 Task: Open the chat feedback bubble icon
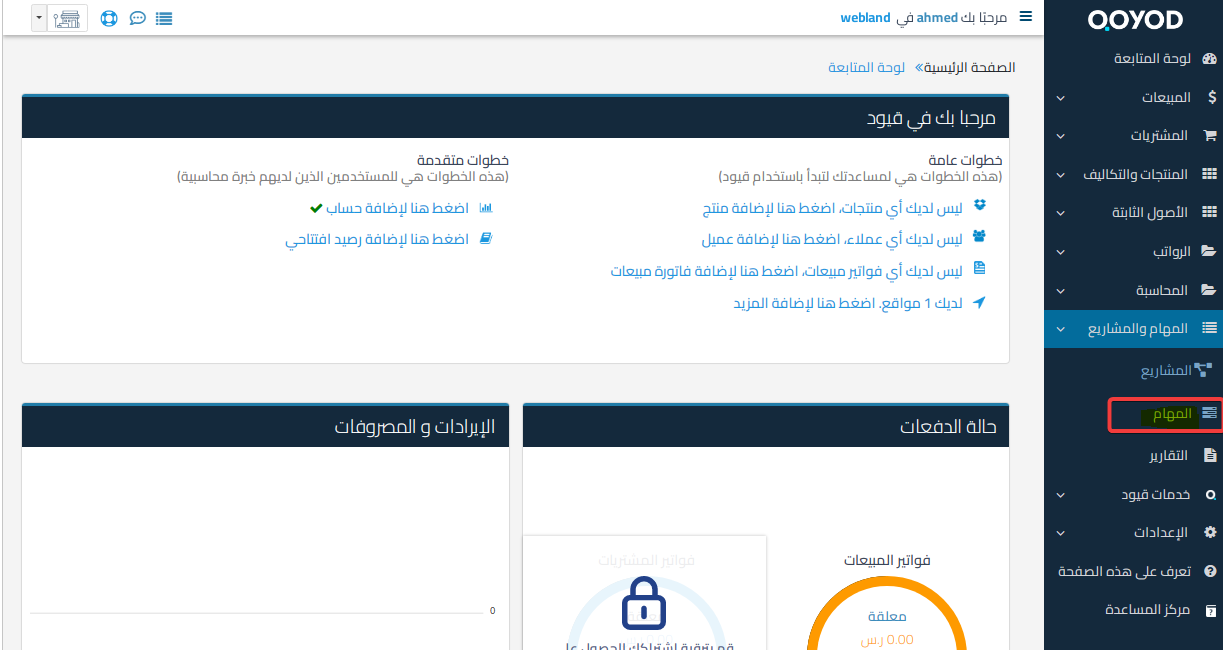tap(137, 17)
